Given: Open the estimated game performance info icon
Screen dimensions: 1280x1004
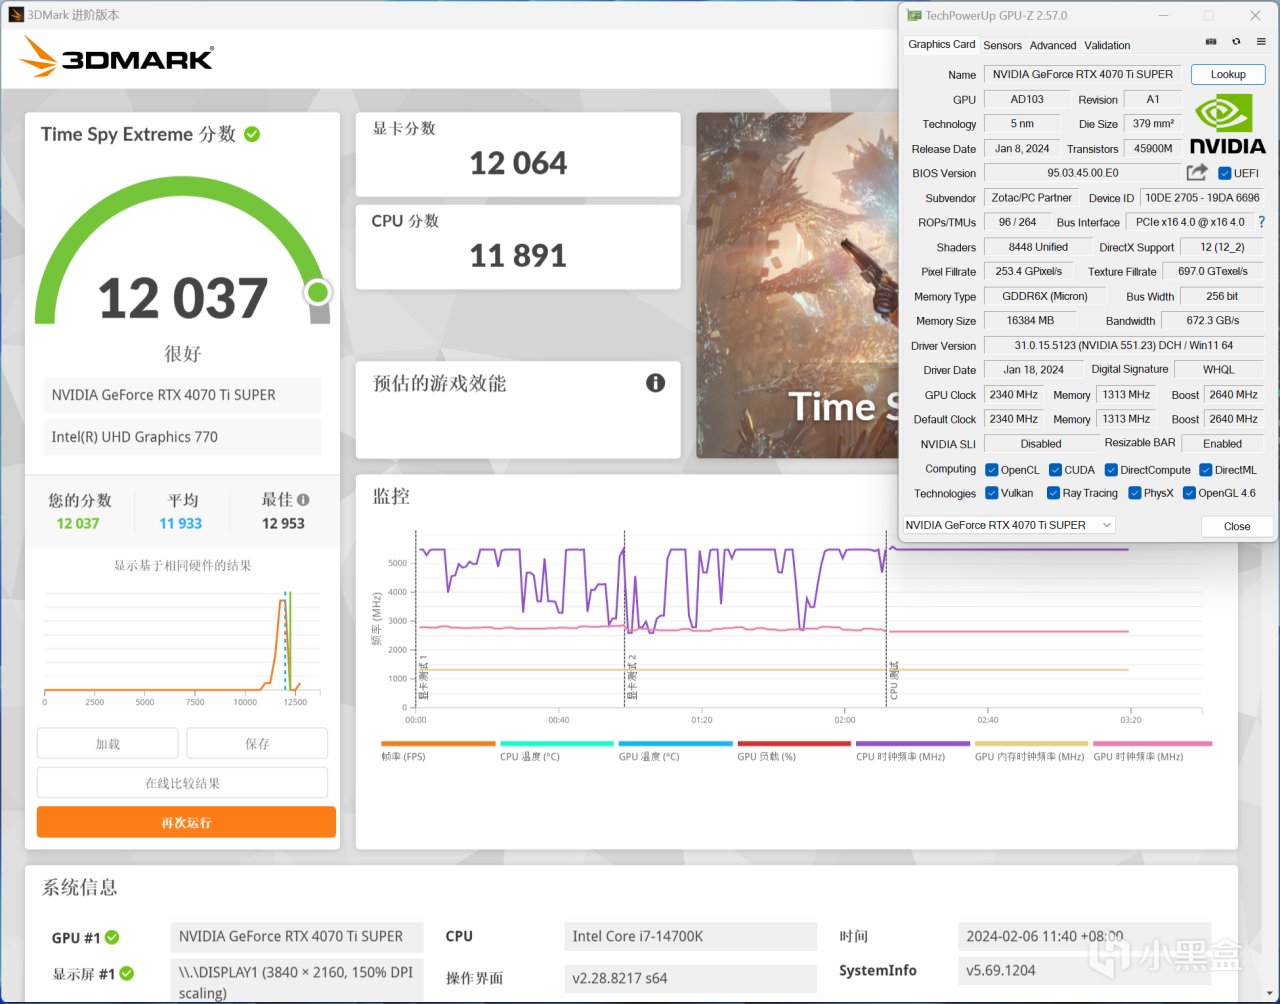Looking at the screenshot, I should click(x=655, y=383).
